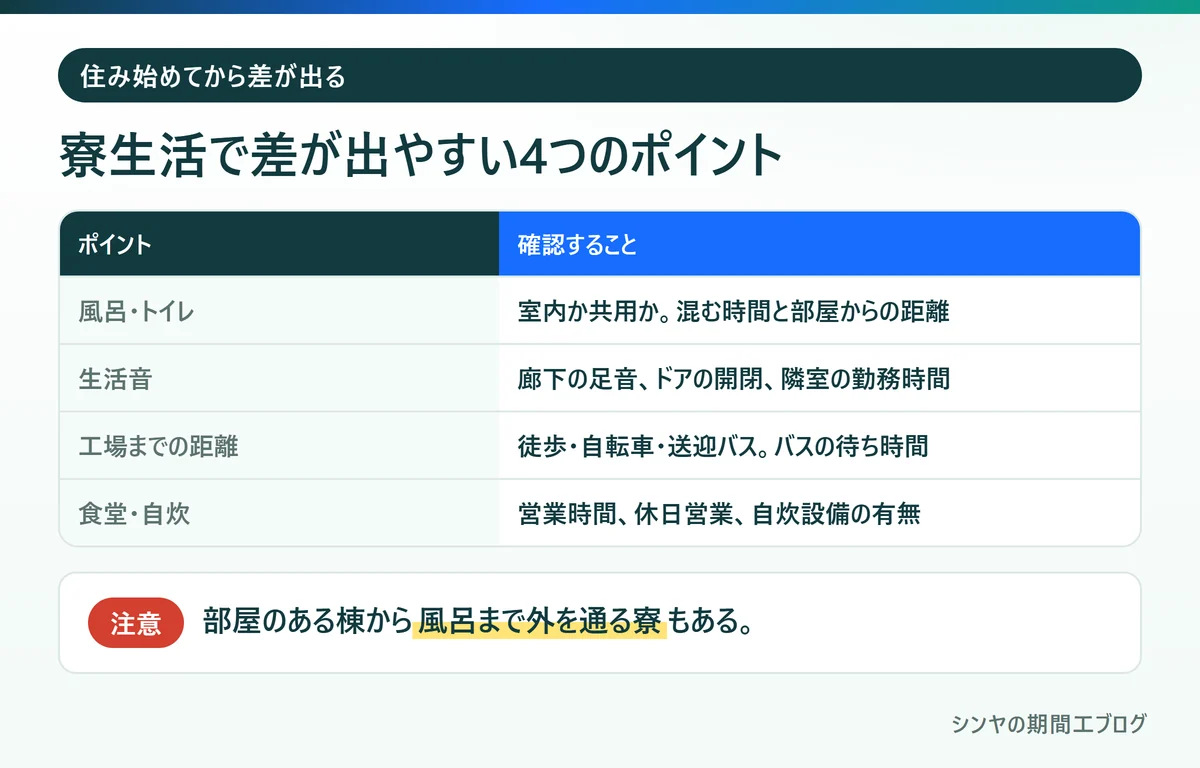The height and width of the screenshot is (768, 1200).
Task: Select the 風呂・トイレ row label
Action: tap(136, 311)
